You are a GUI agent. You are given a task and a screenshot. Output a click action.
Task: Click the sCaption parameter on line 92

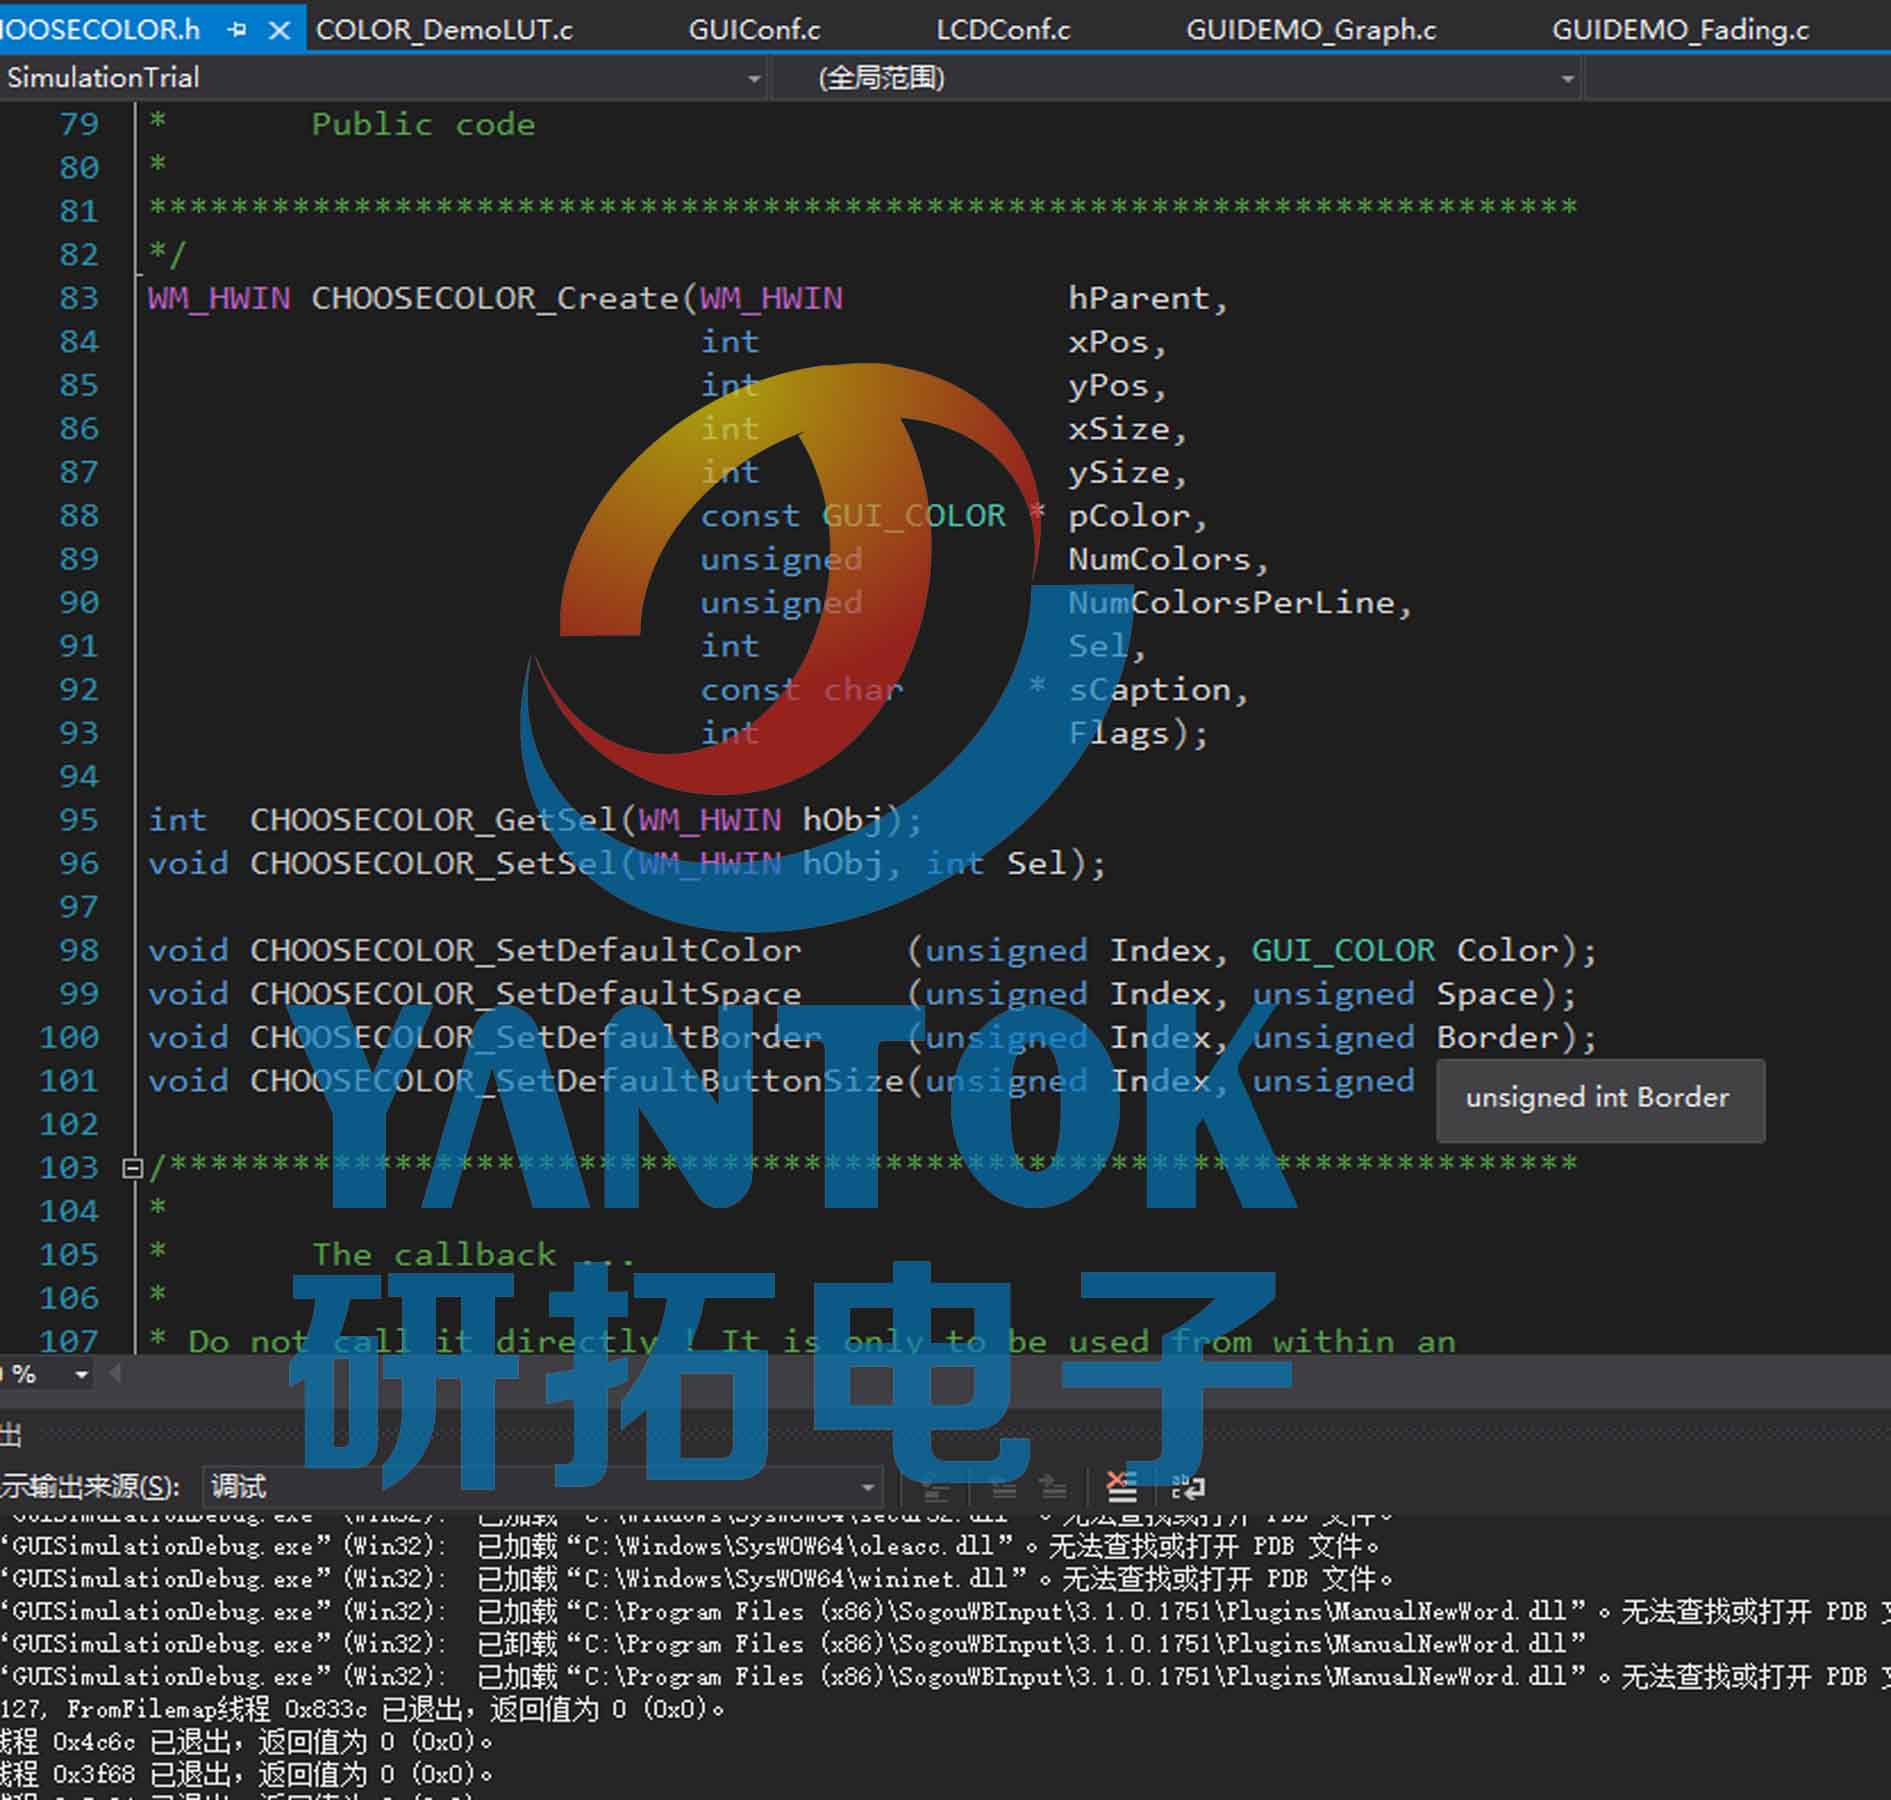(1149, 690)
